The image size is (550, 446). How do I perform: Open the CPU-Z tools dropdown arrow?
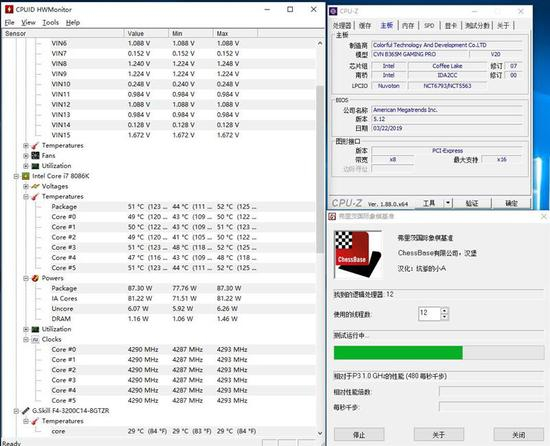448,203
